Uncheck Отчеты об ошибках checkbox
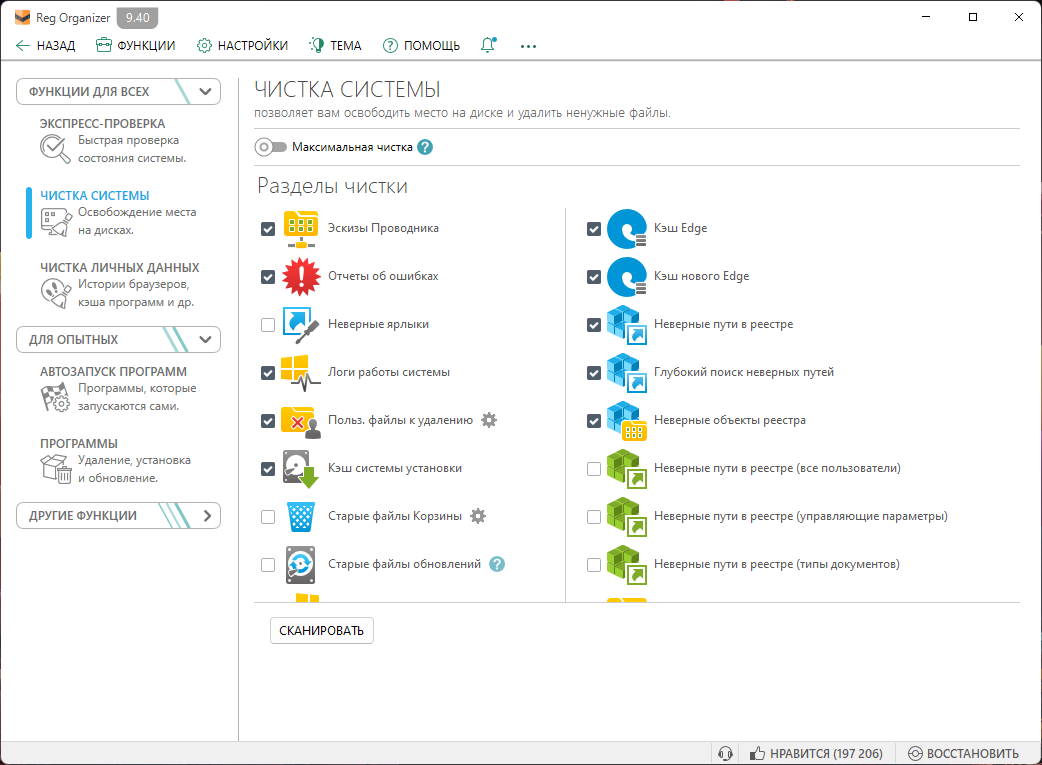 (268, 276)
